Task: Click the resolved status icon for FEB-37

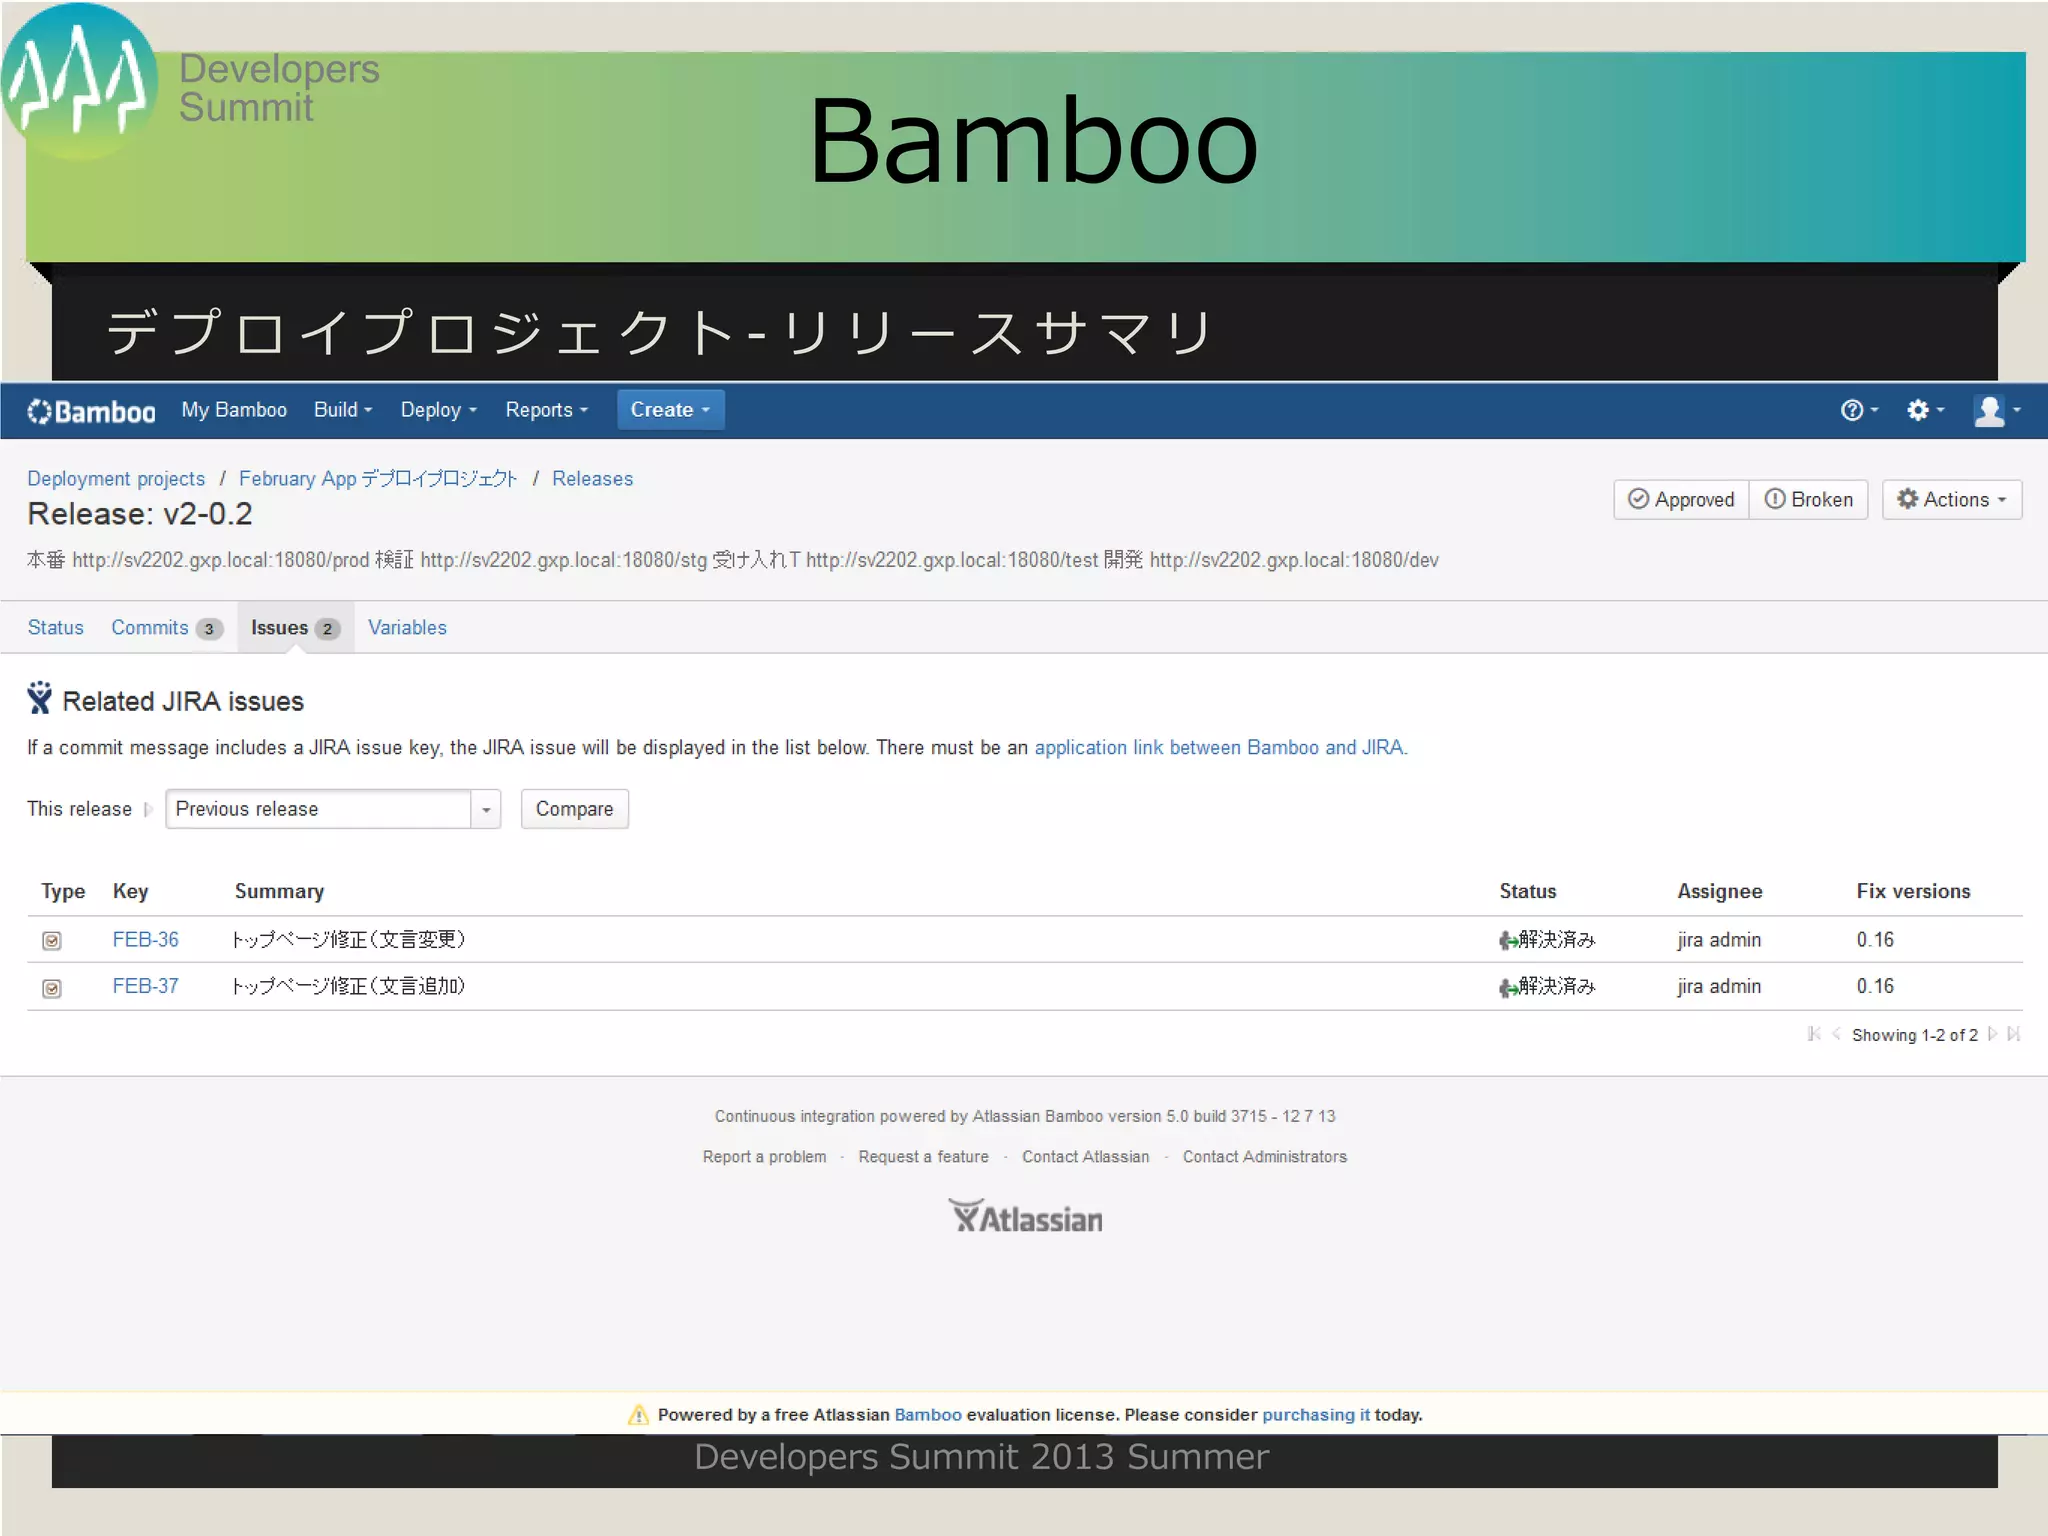Action: pyautogui.click(x=1508, y=987)
